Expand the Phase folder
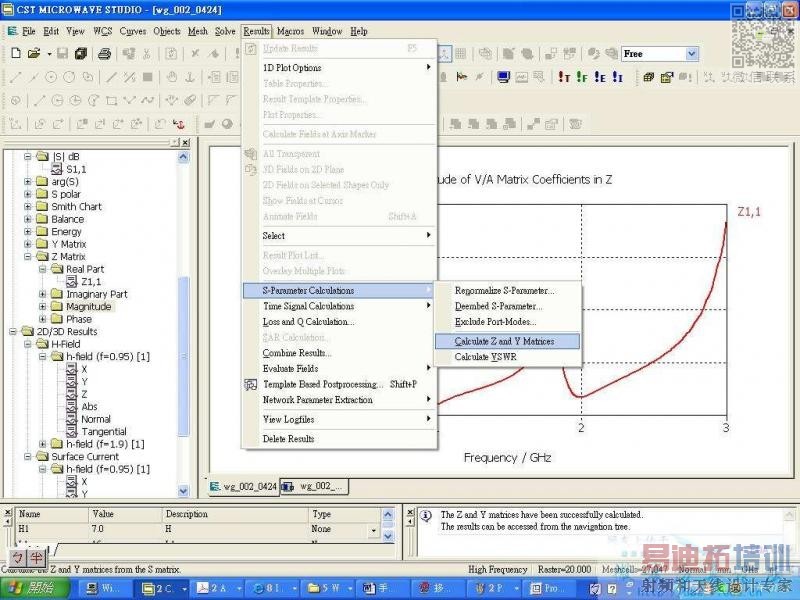This screenshot has width=800, height=600. [x=43, y=319]
